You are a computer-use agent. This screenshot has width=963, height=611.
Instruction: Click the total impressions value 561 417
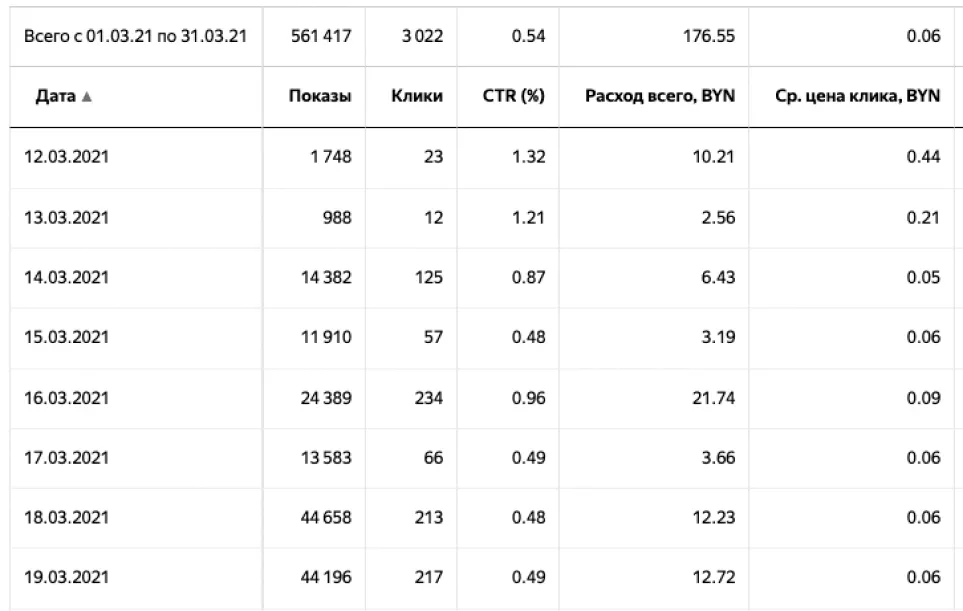[x=320, y=36]
